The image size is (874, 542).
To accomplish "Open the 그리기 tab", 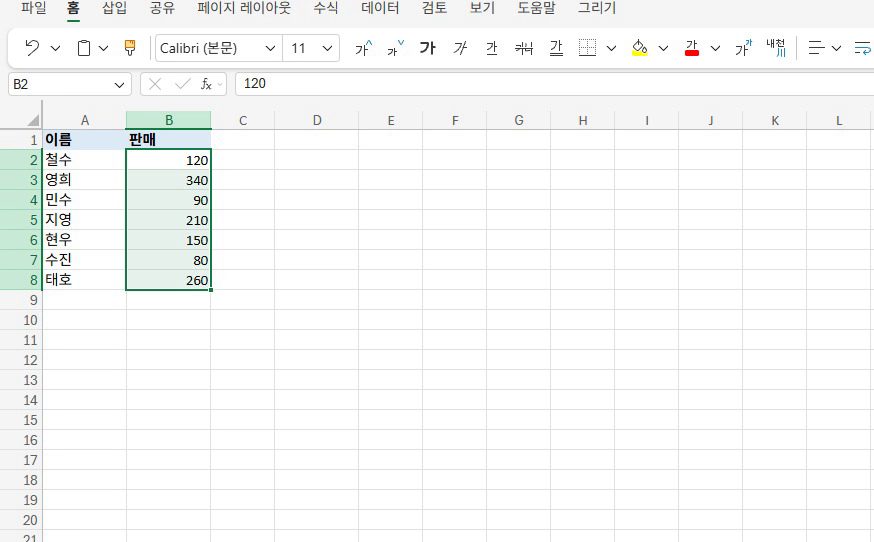I will tap(596, 8).
